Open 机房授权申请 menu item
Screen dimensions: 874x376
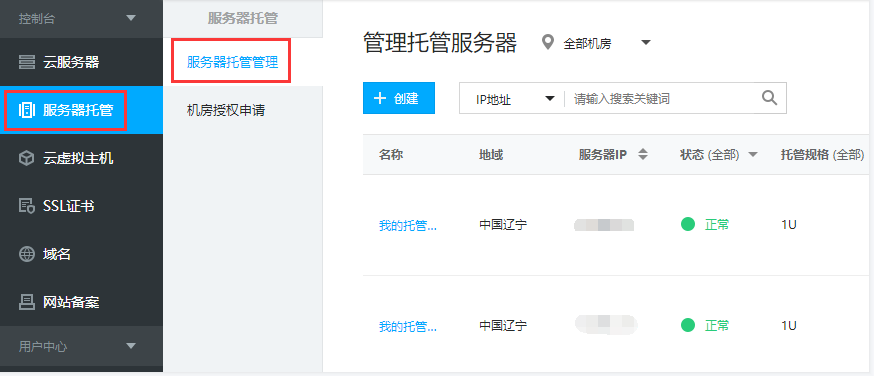(226, 111)
